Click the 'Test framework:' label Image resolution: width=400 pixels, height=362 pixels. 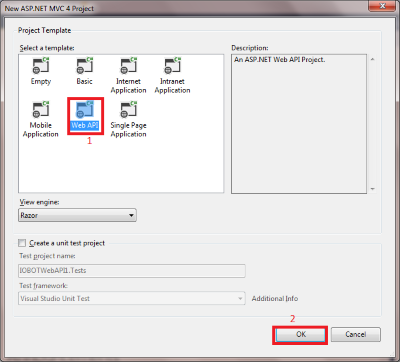43,286
